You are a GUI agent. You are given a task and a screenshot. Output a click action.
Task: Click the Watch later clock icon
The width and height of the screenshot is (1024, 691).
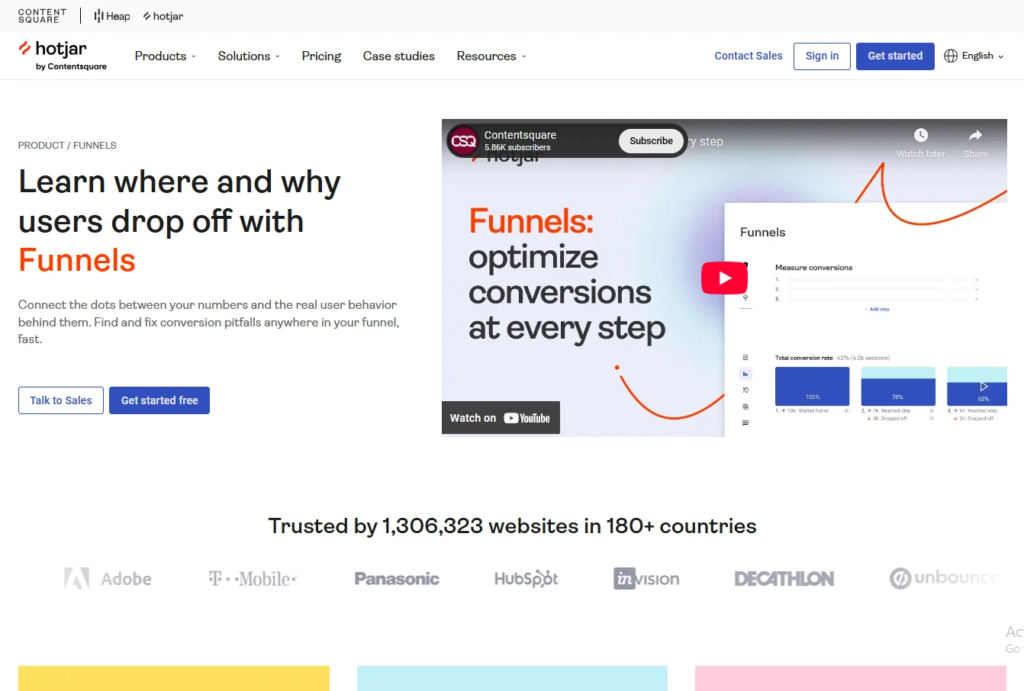(x=921, y=135)
